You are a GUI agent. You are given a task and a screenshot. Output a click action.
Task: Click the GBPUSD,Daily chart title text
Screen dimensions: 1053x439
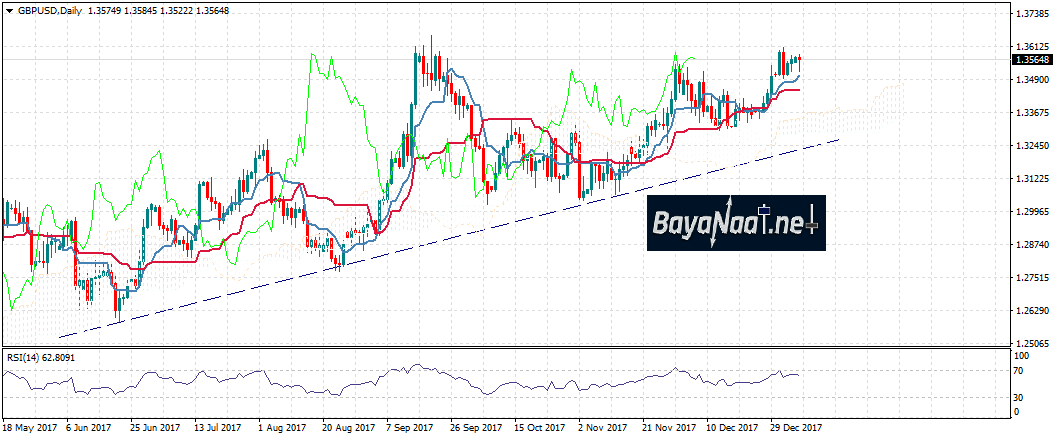(50, 11)
